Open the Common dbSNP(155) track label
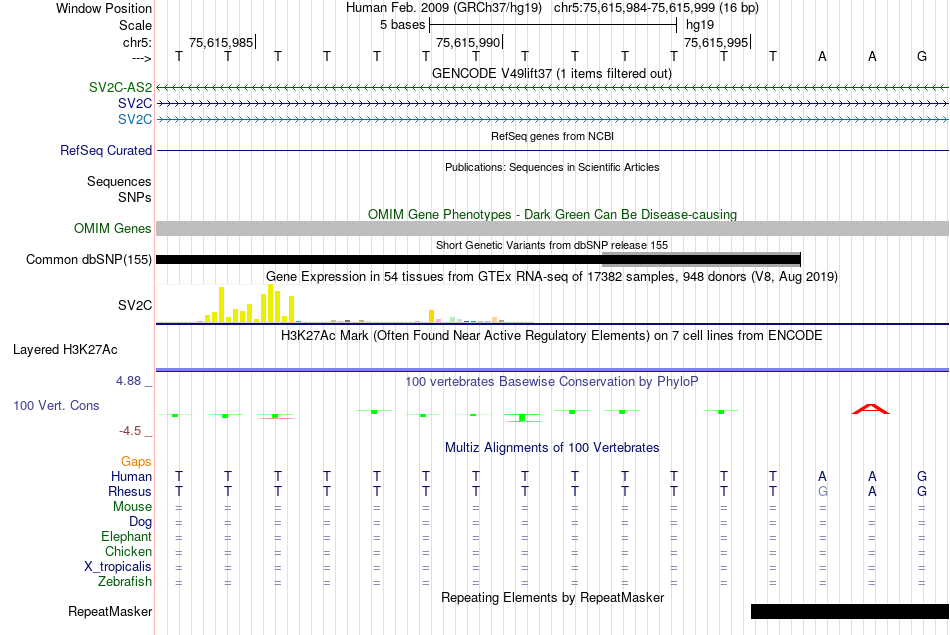The image size is (950, 635). tap(88, 259)
